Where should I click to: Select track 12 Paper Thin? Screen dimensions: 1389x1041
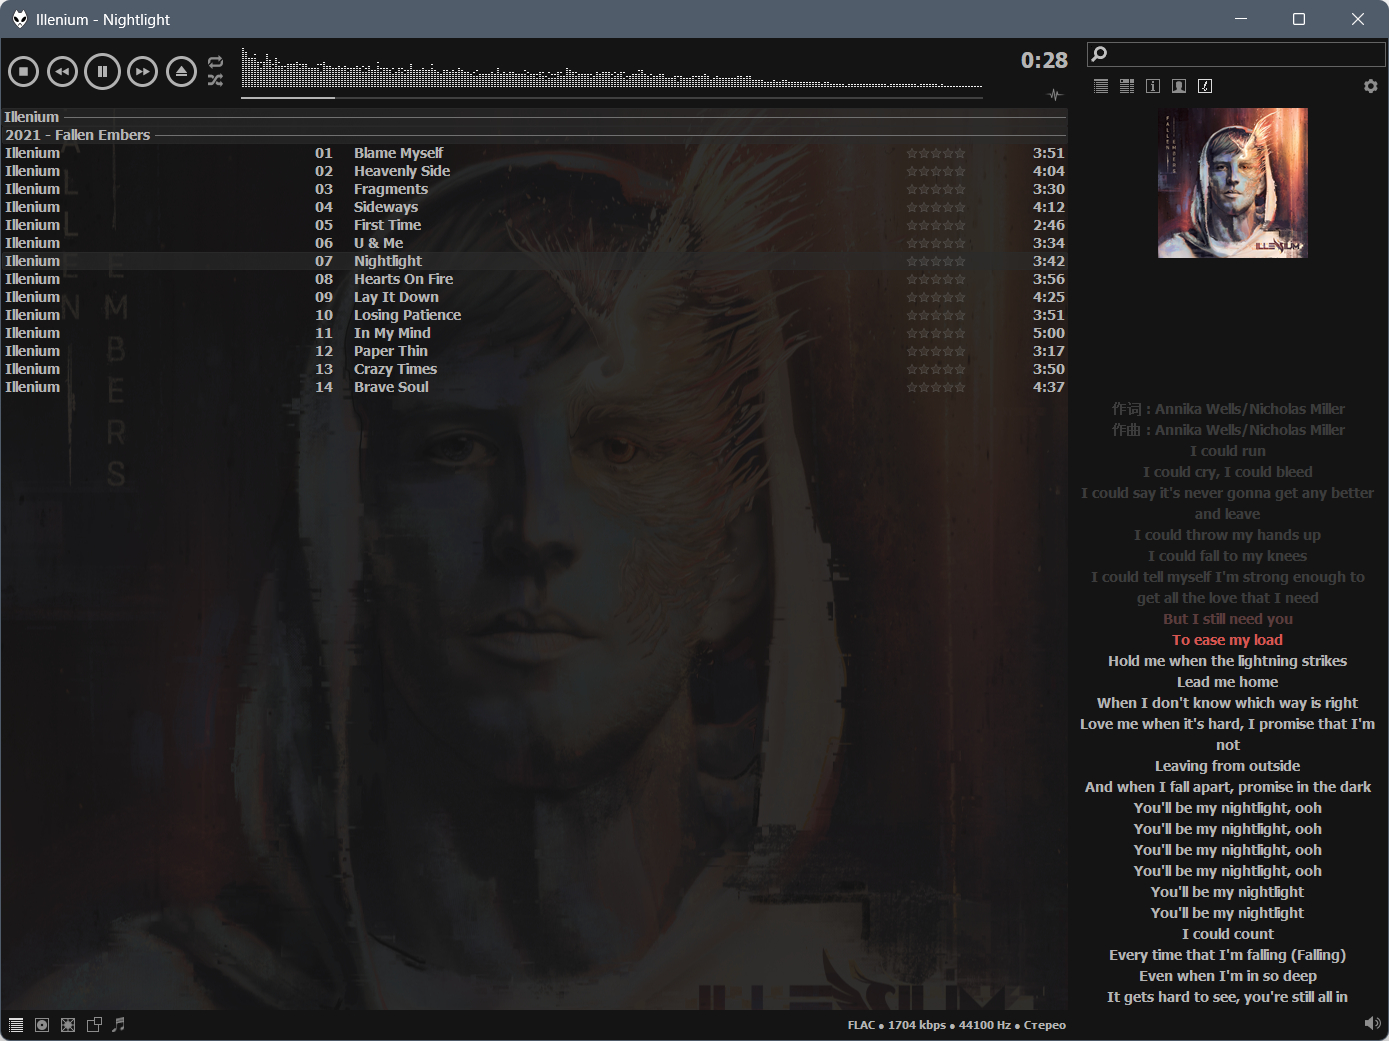pos(534,351)
